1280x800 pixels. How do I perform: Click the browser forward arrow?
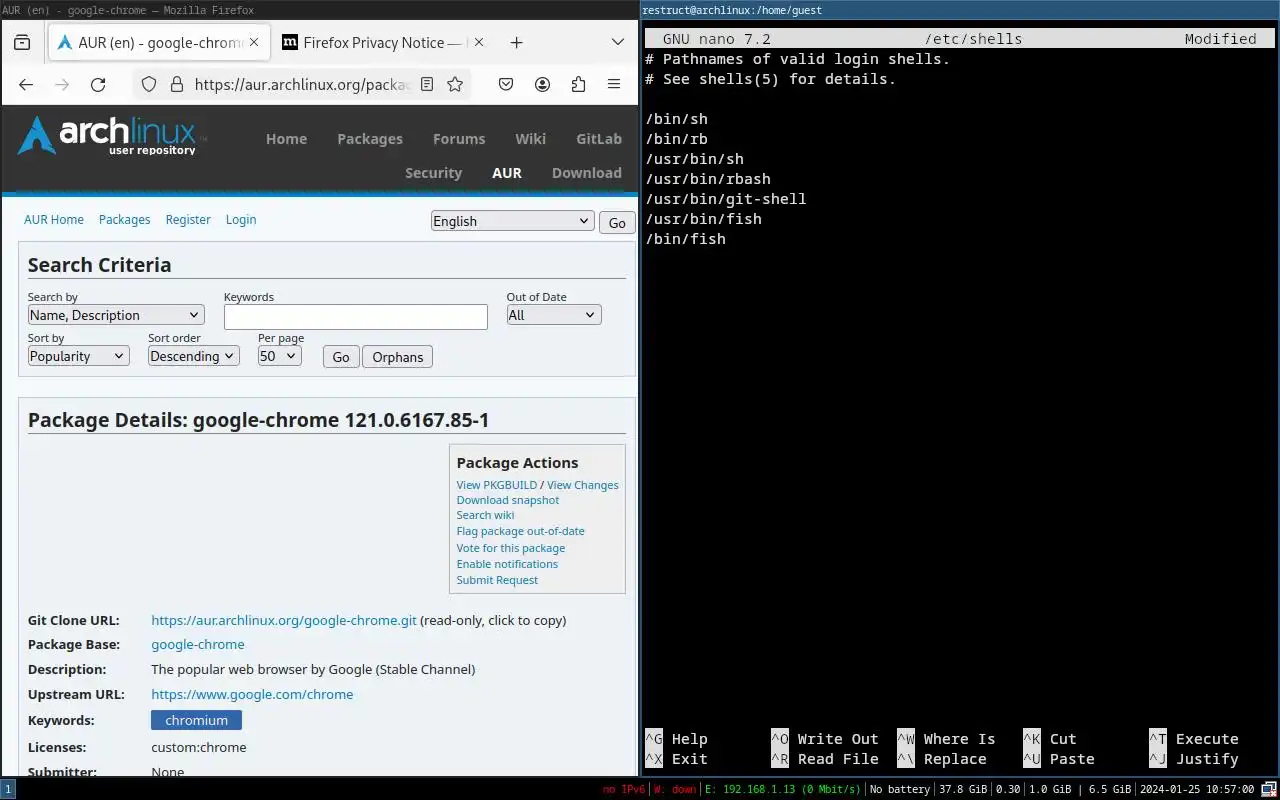click(x=62, y=85)
